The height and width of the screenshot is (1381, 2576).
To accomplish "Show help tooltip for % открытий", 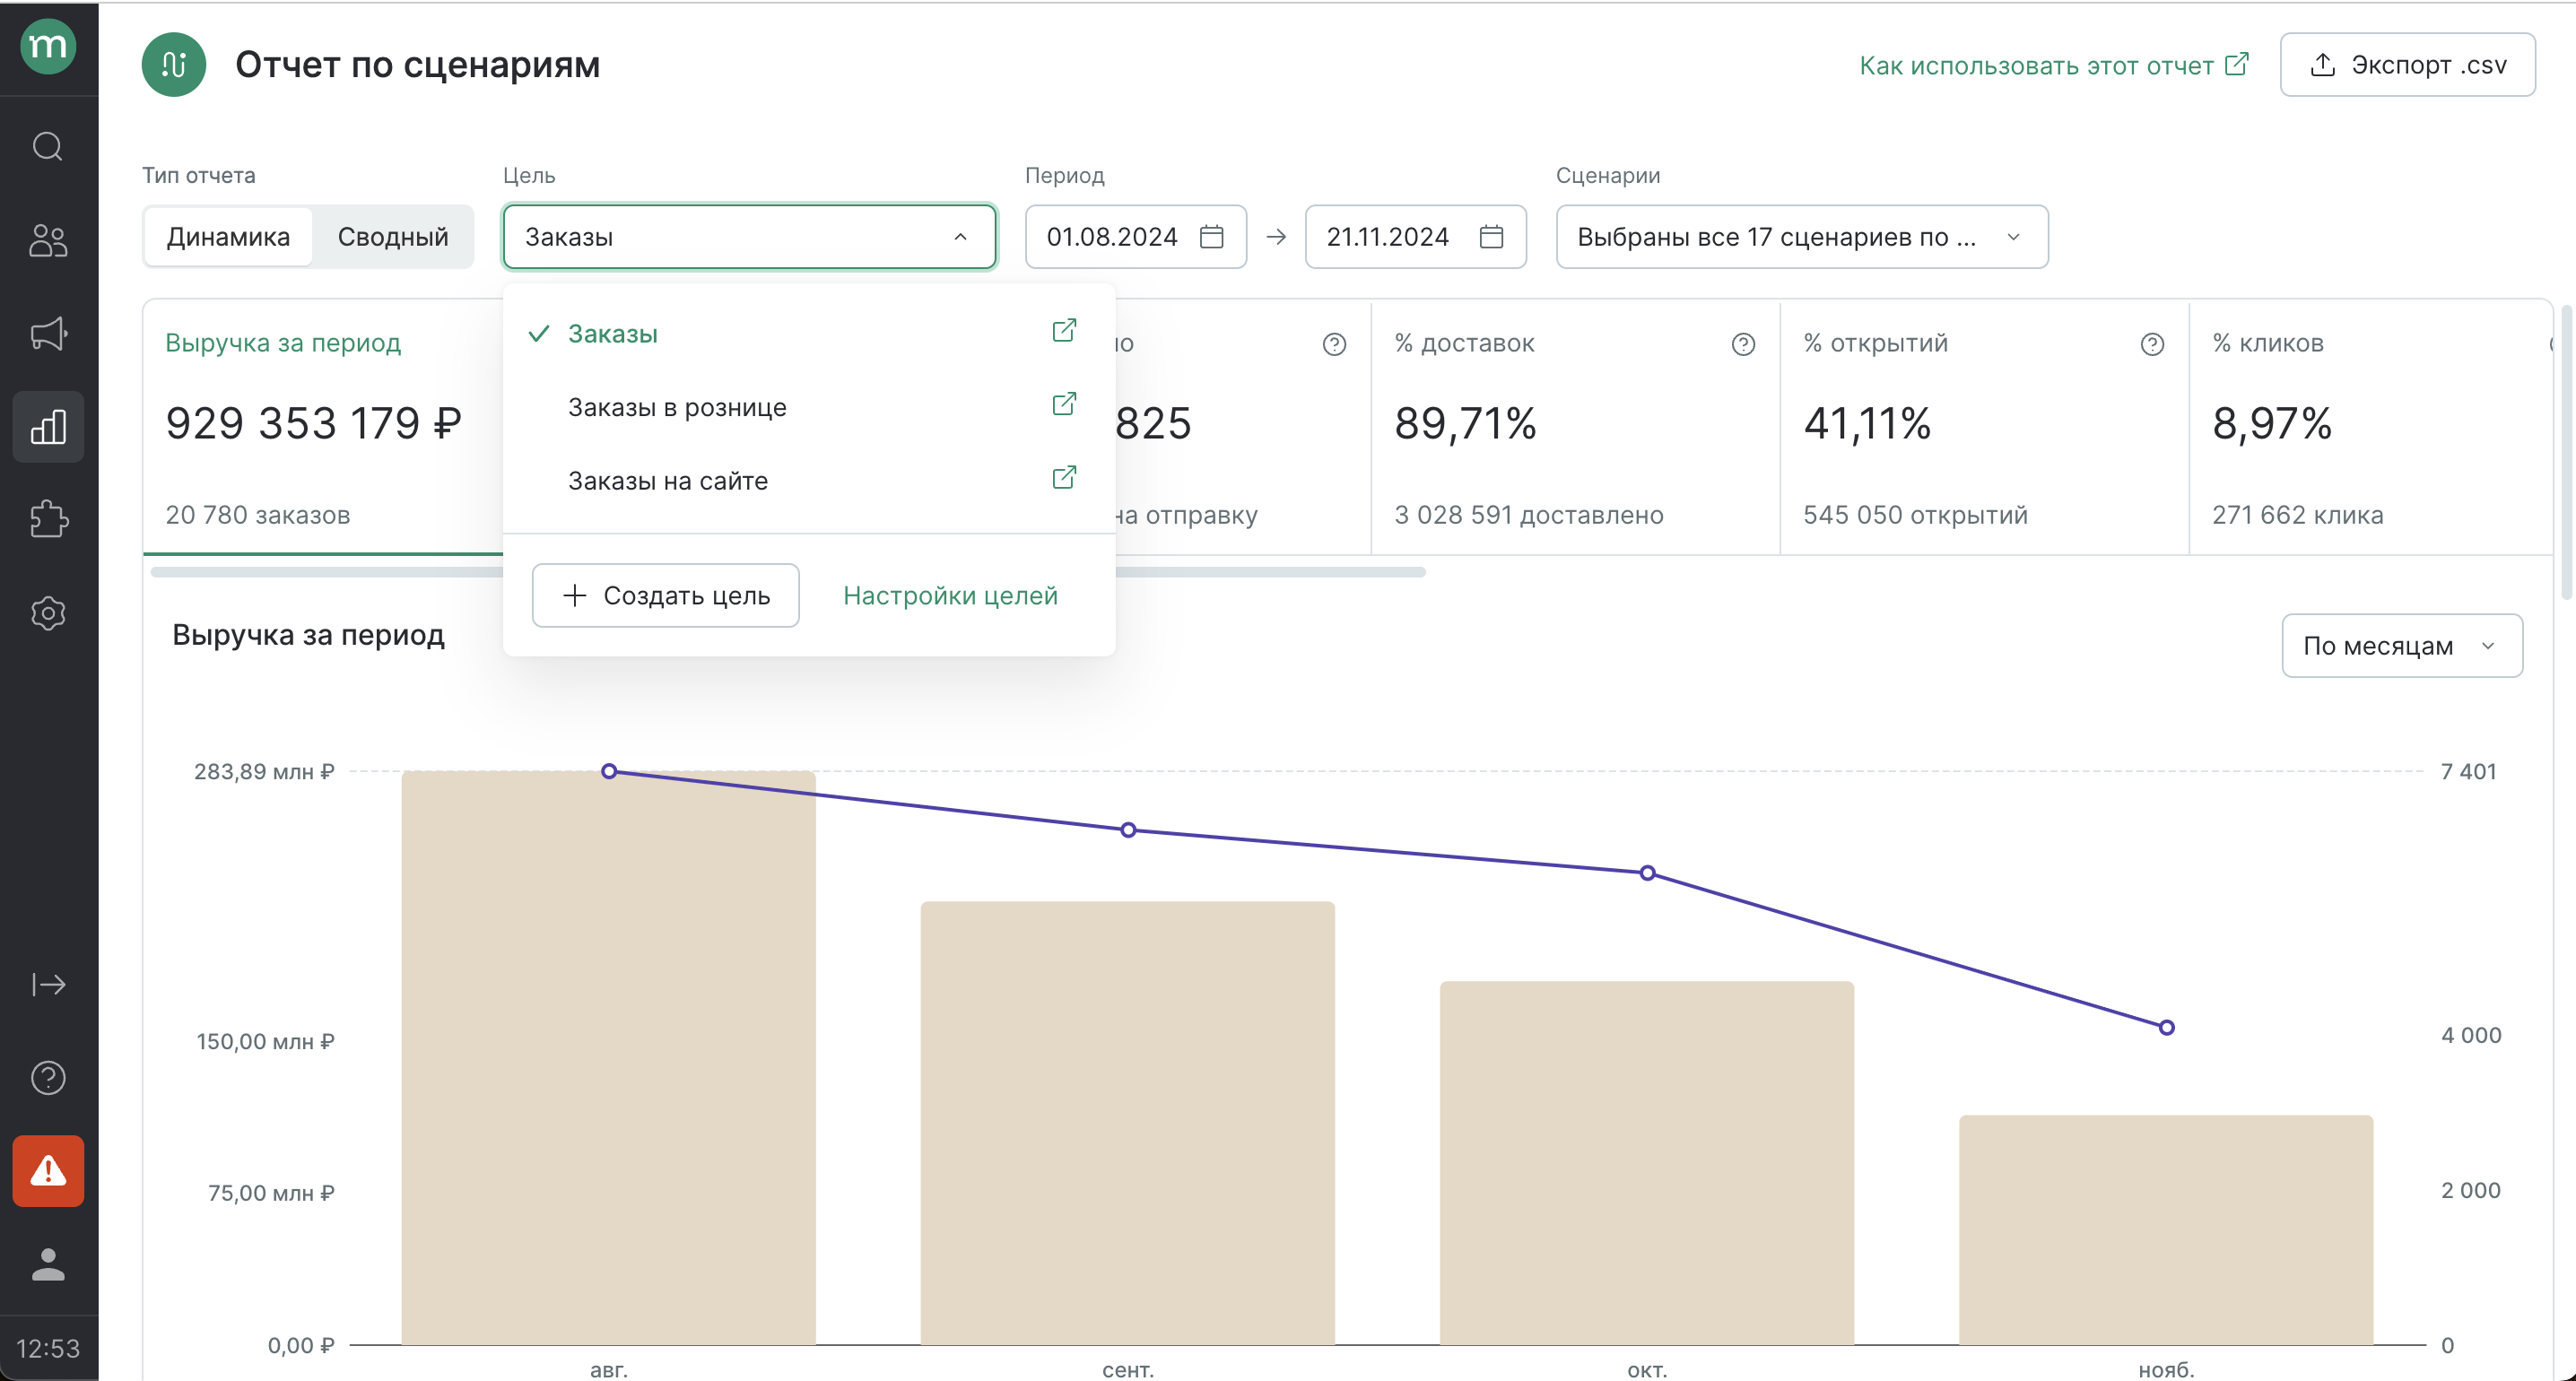I will click(x=2152, y=345).
